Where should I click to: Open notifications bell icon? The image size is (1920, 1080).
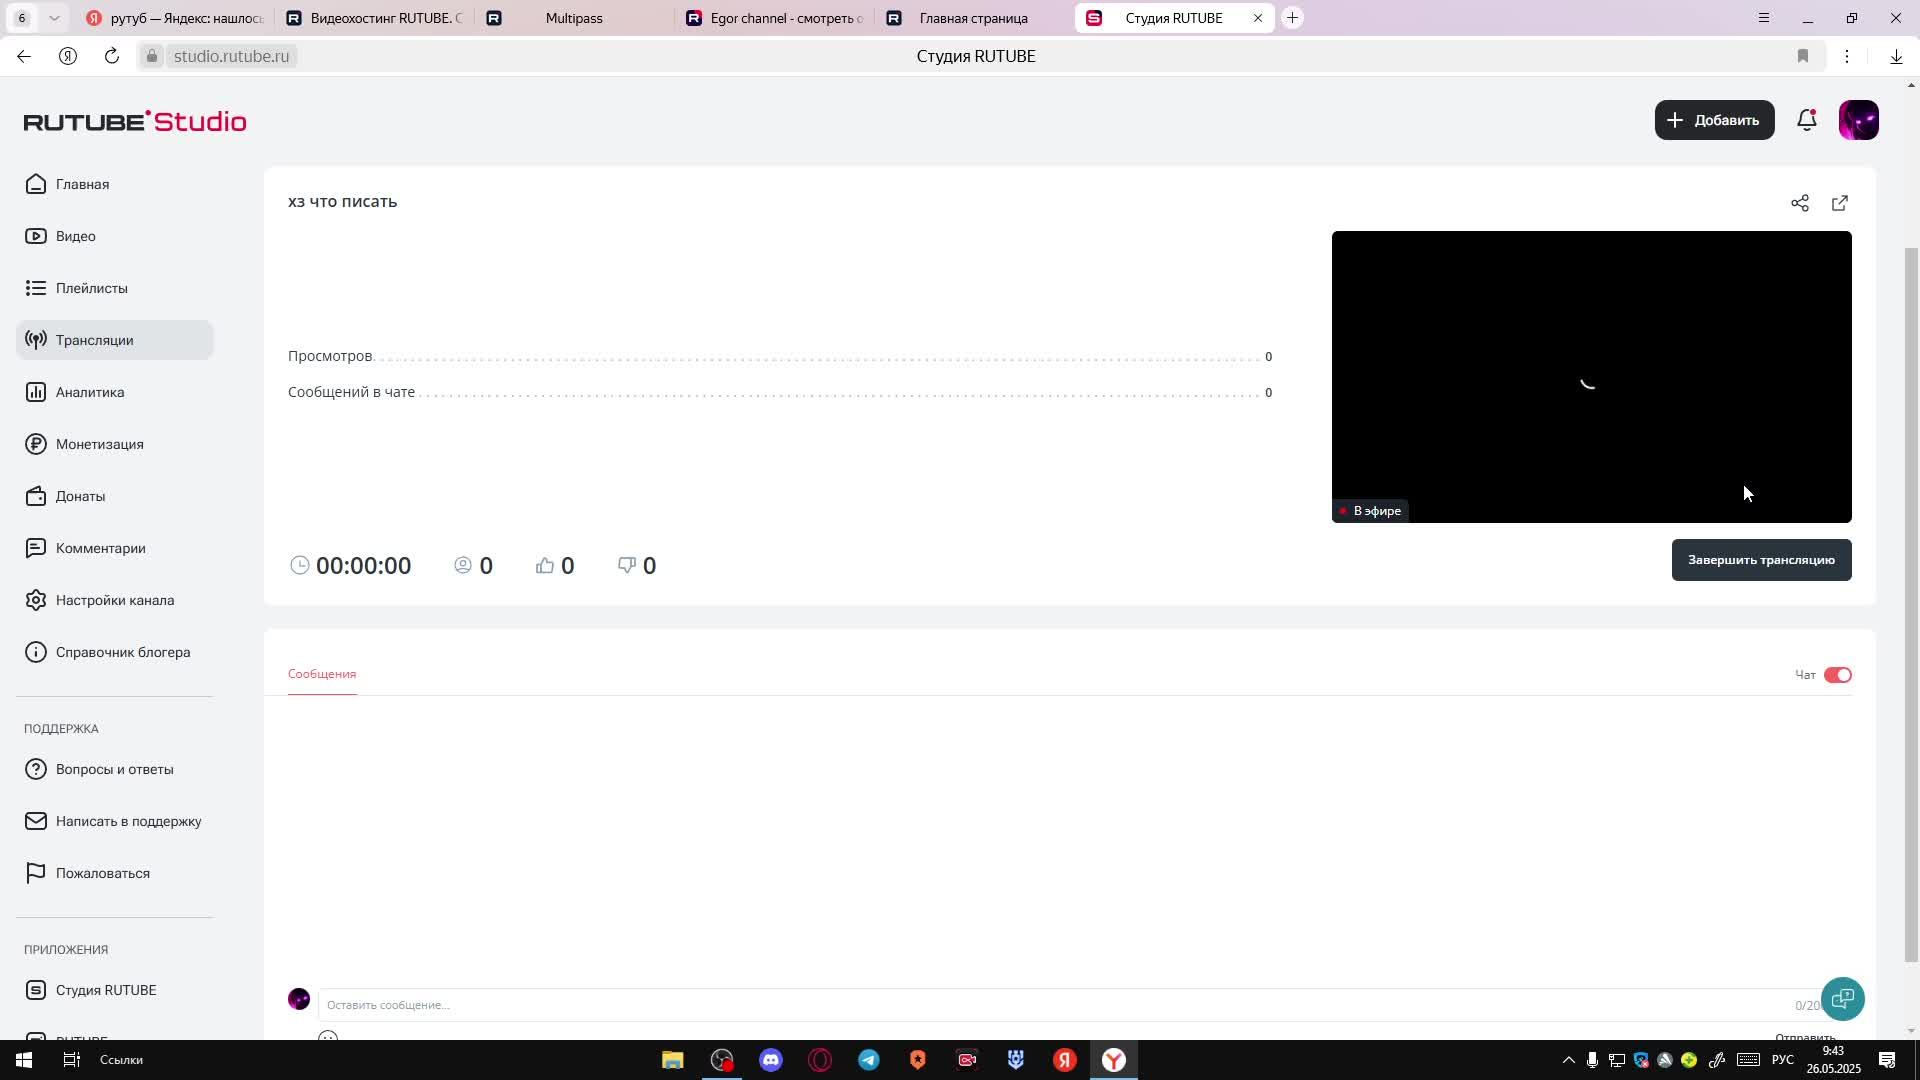coord(1807,120)
